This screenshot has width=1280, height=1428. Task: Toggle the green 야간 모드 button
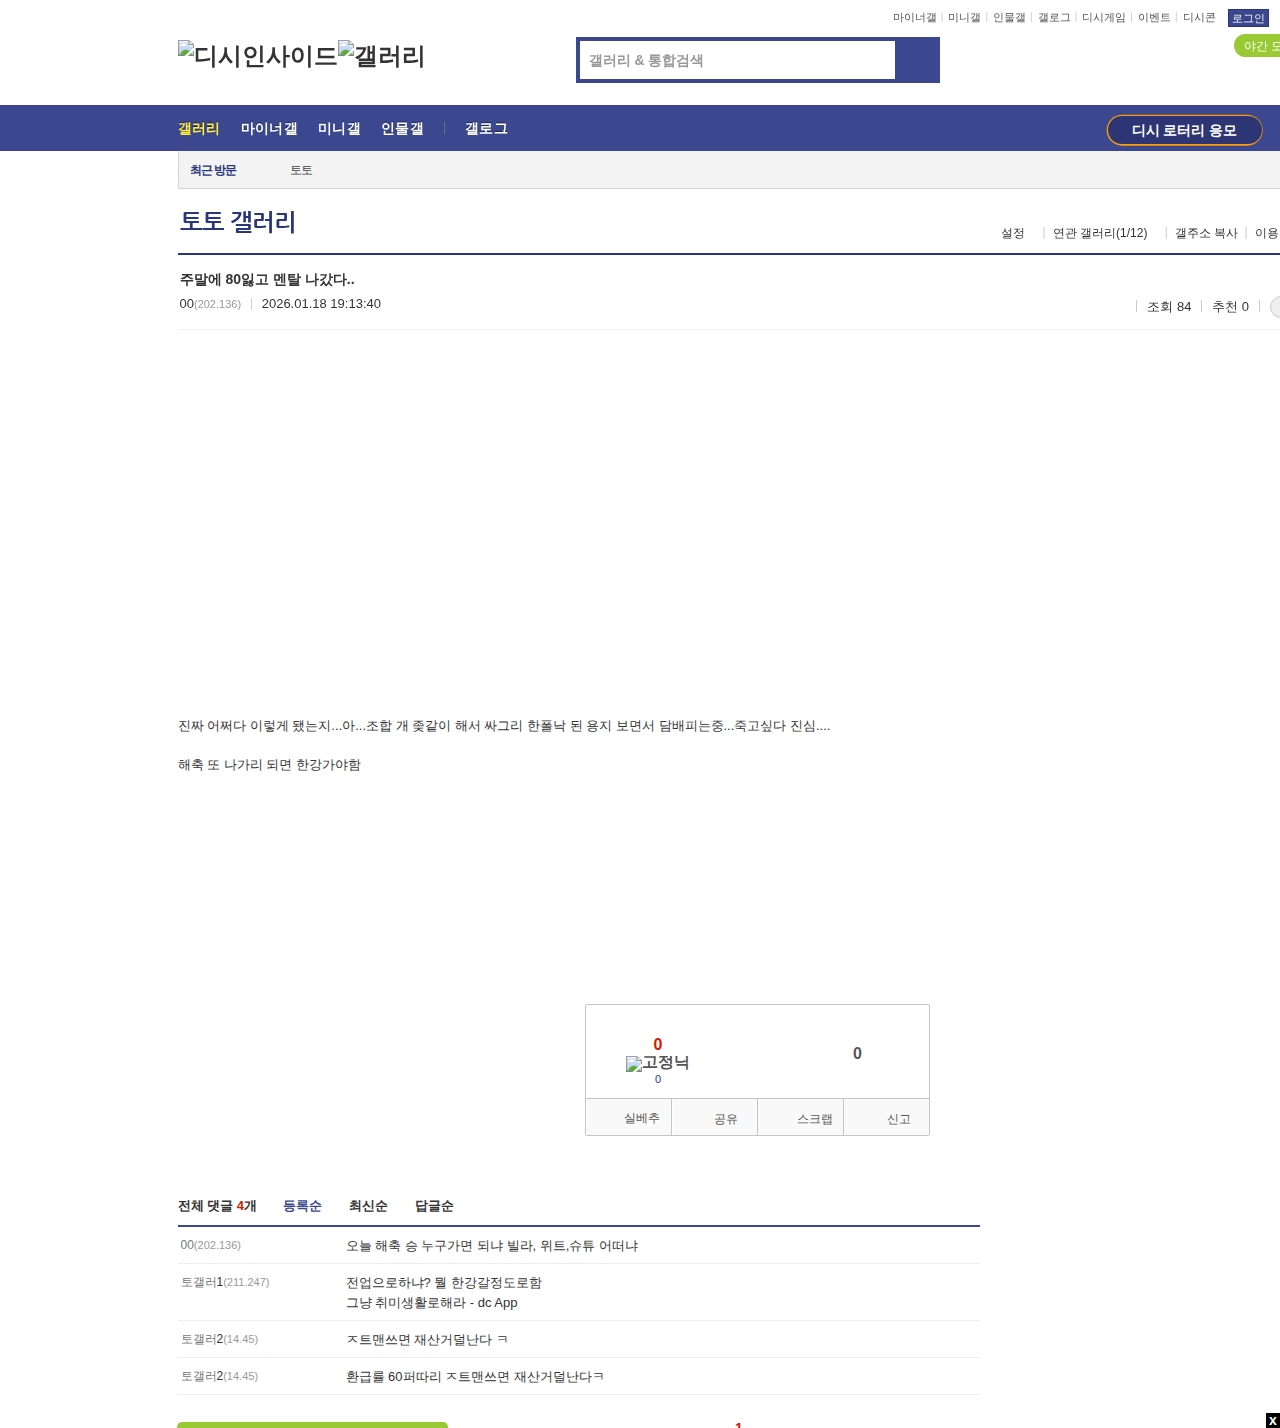click(x=1258, y=46)
